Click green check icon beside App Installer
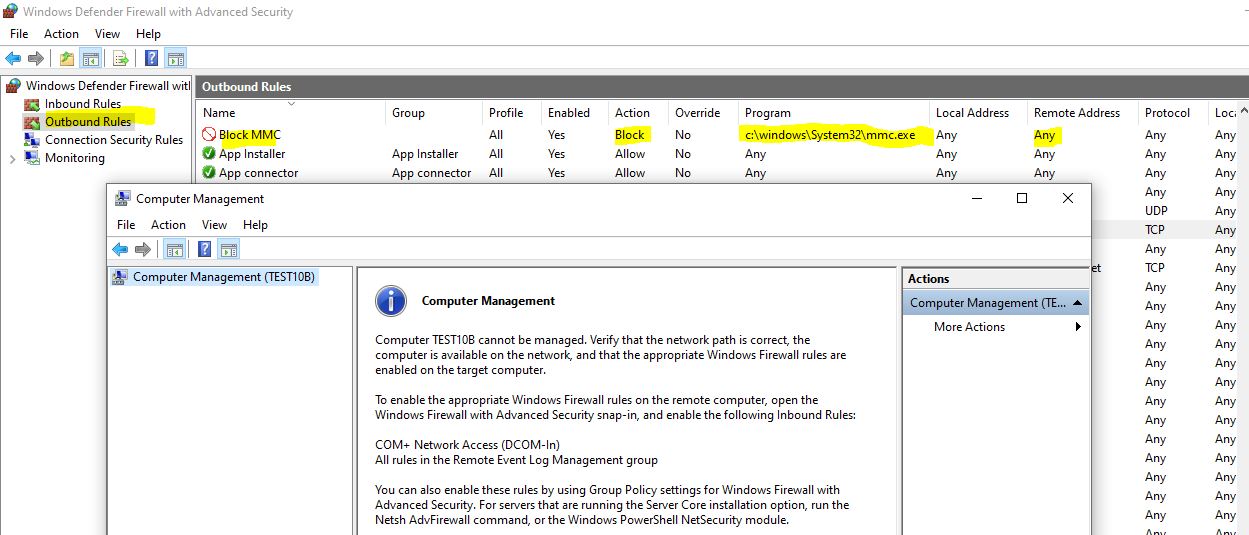Screen dimensions: 1249x535 click(x=208, y=154)
